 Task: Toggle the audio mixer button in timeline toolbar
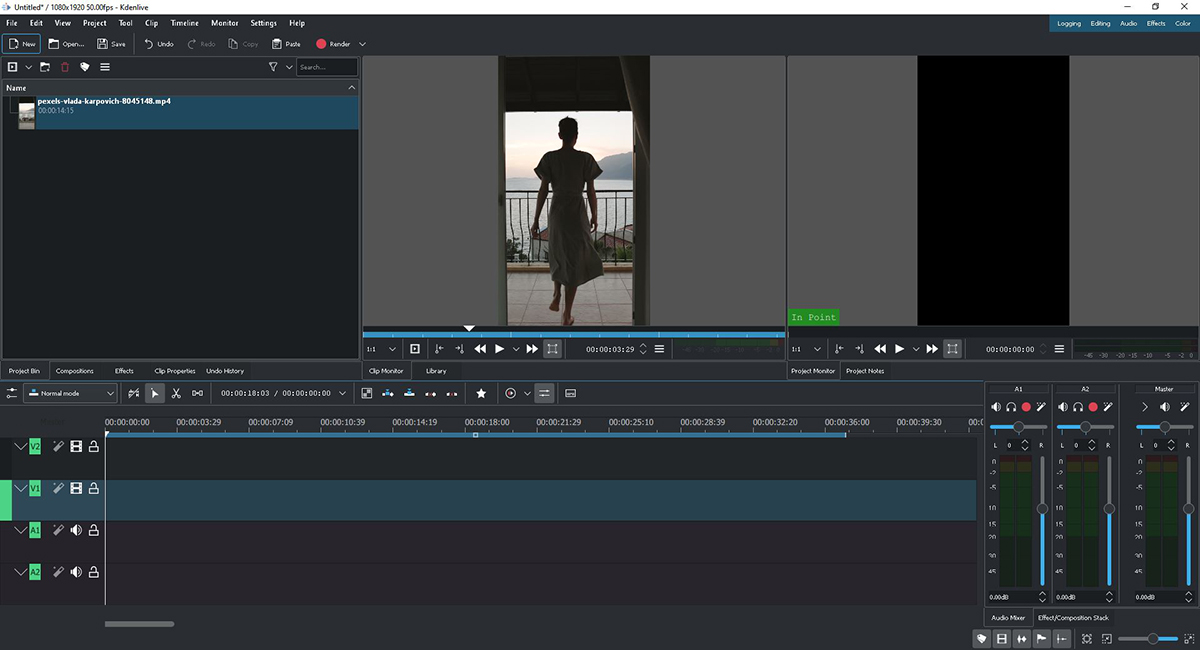pyautogui.click(x=544, y=393)
